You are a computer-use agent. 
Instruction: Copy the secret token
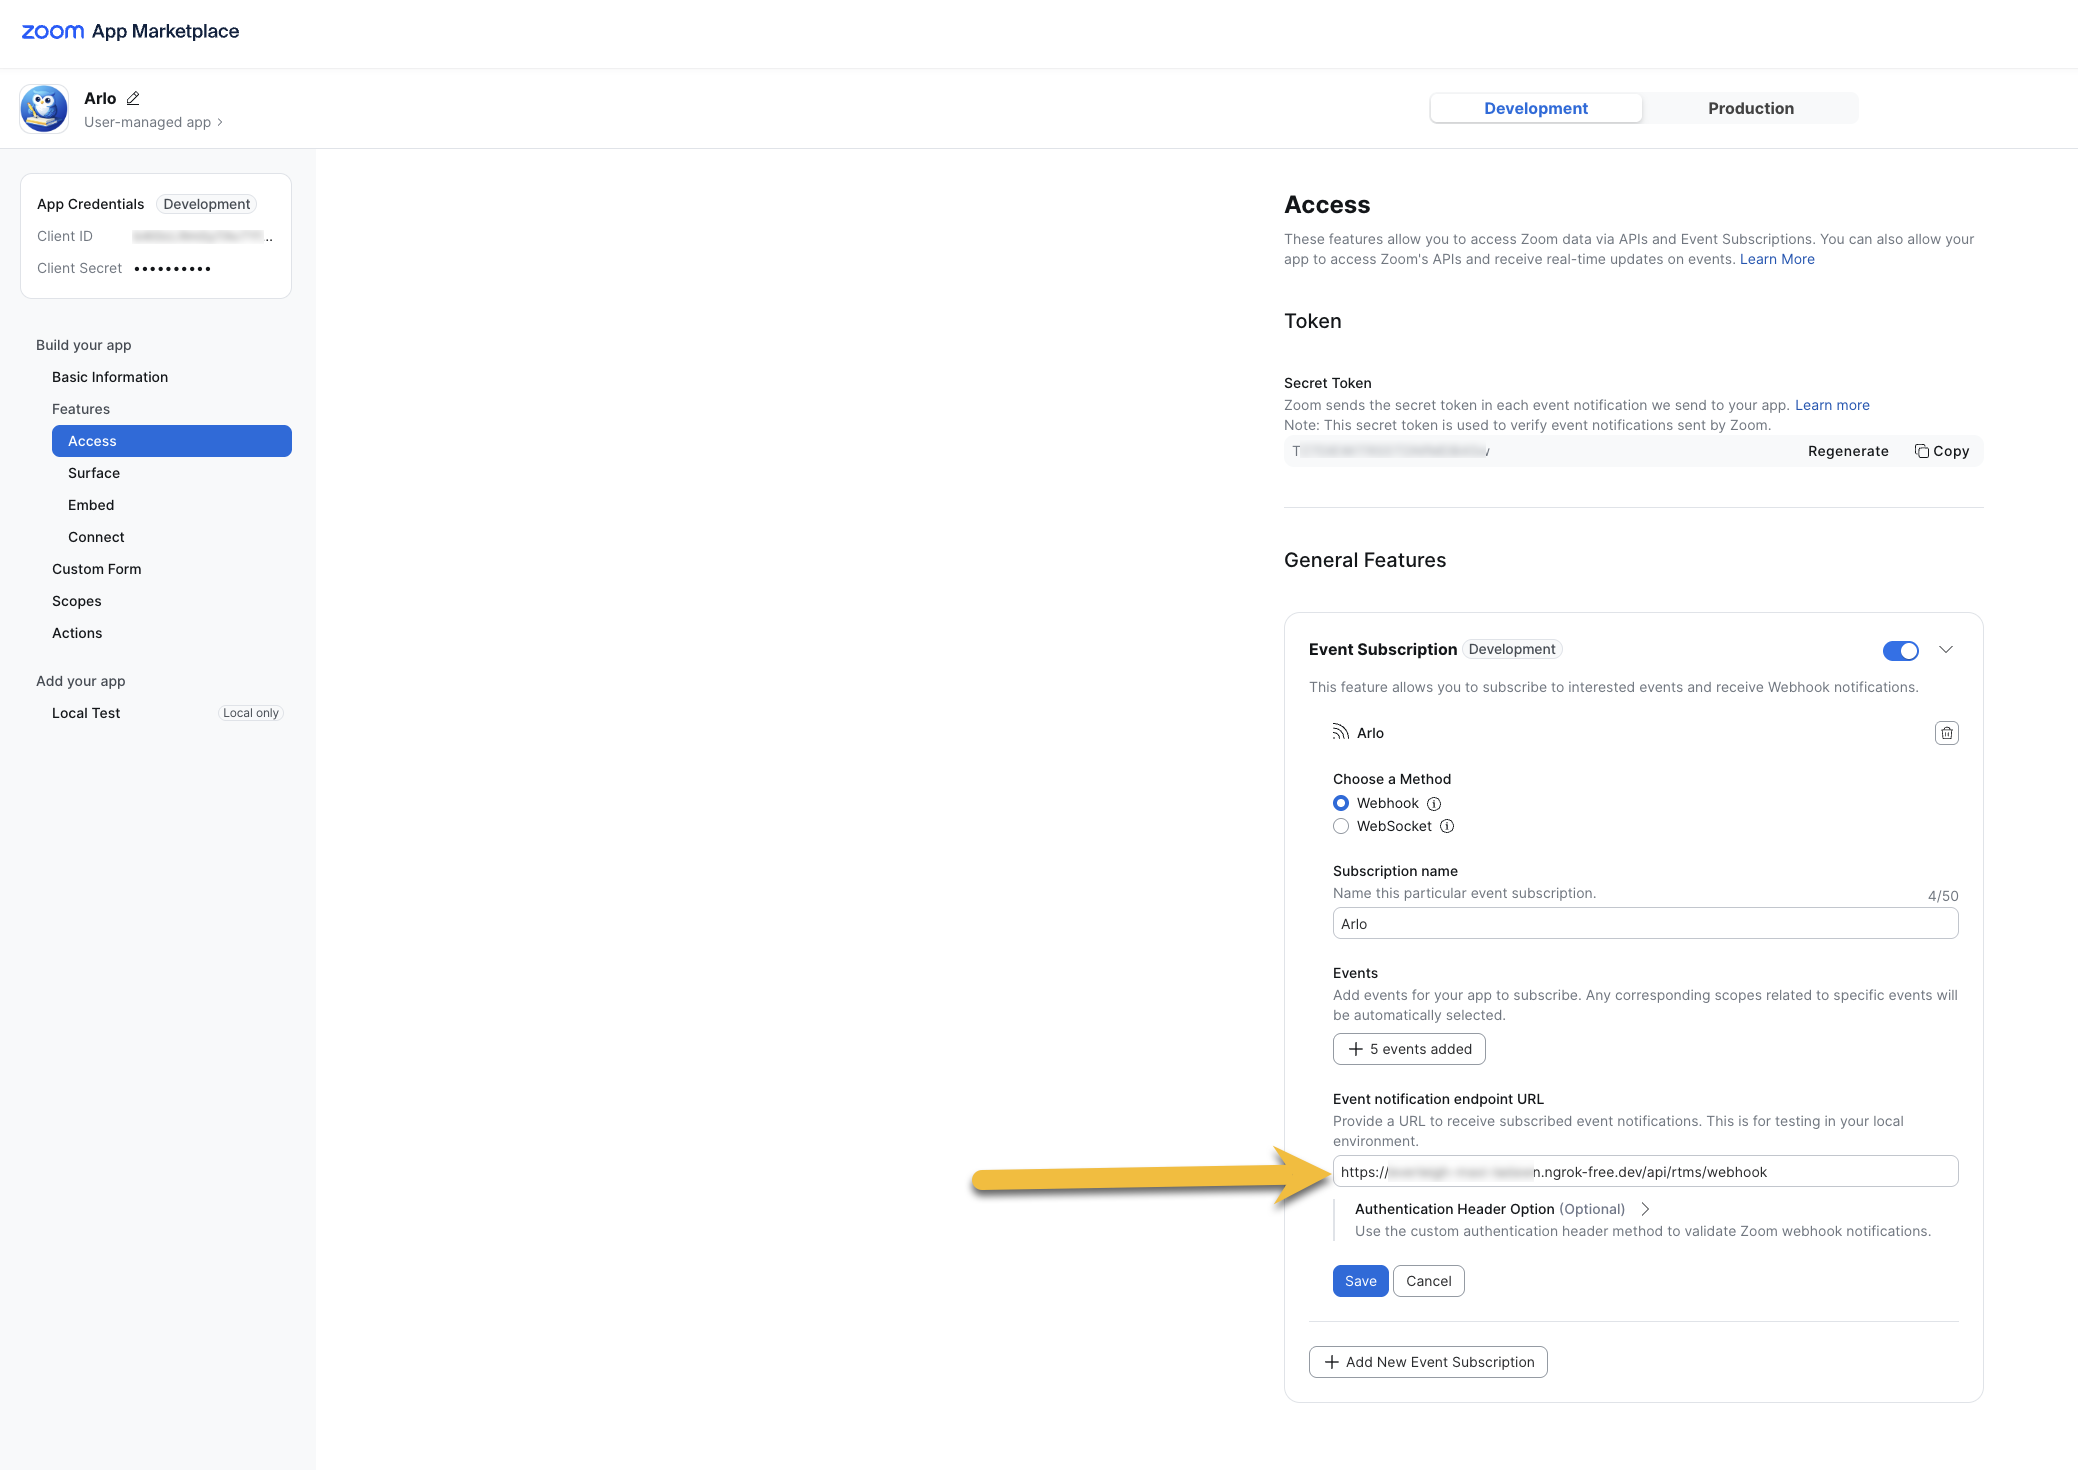[1942, 451]
